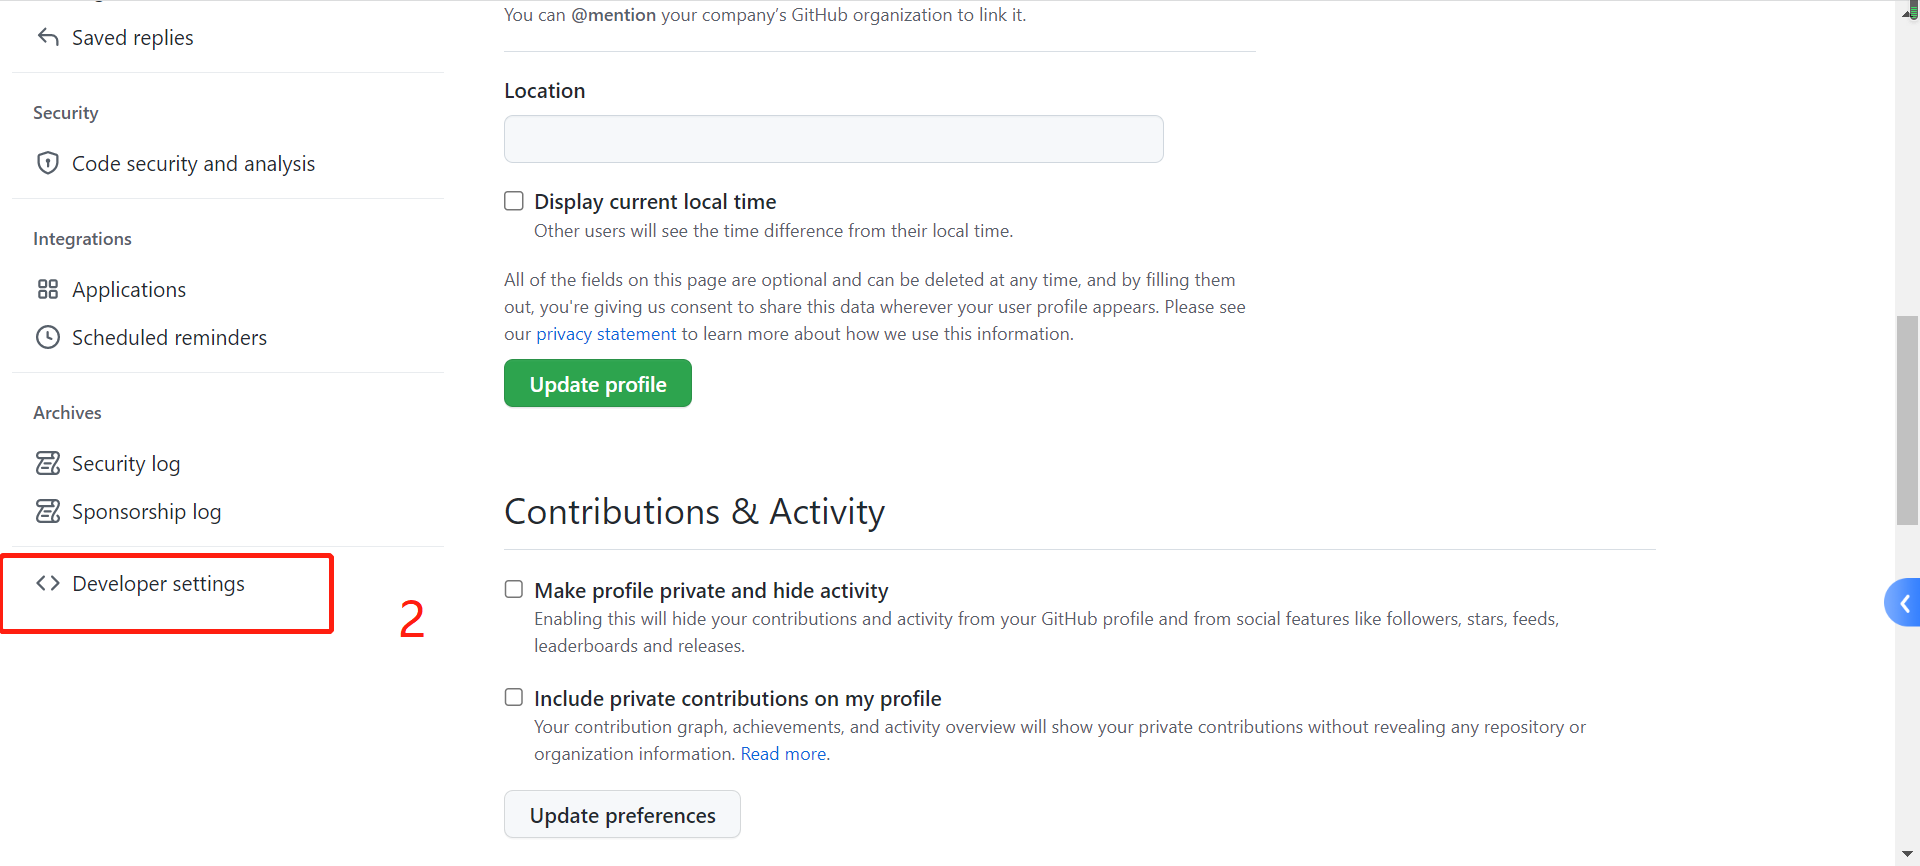Expand the blue side panel arrow
Viewport: 1920px width, 866px height.
pyautogui.click(x=1904, y=603)
